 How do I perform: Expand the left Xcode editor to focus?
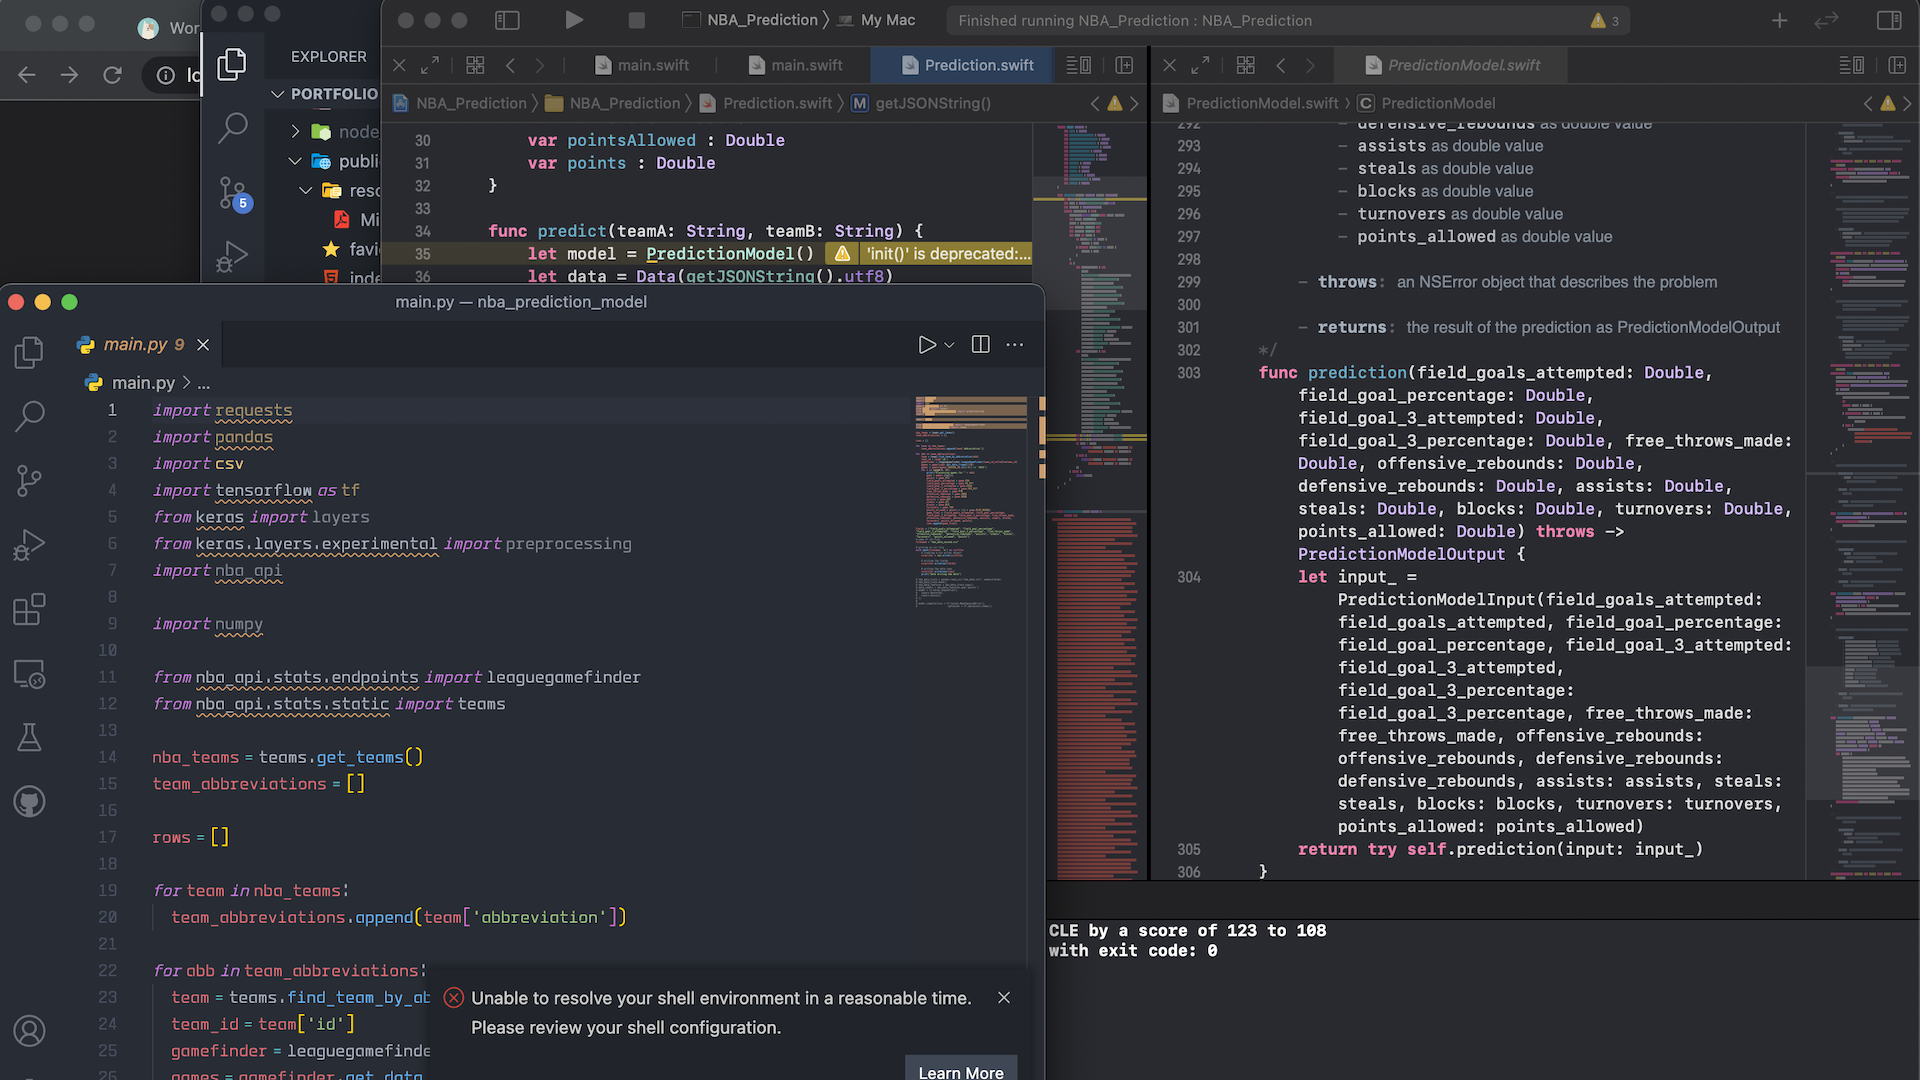tap(430, 65)
